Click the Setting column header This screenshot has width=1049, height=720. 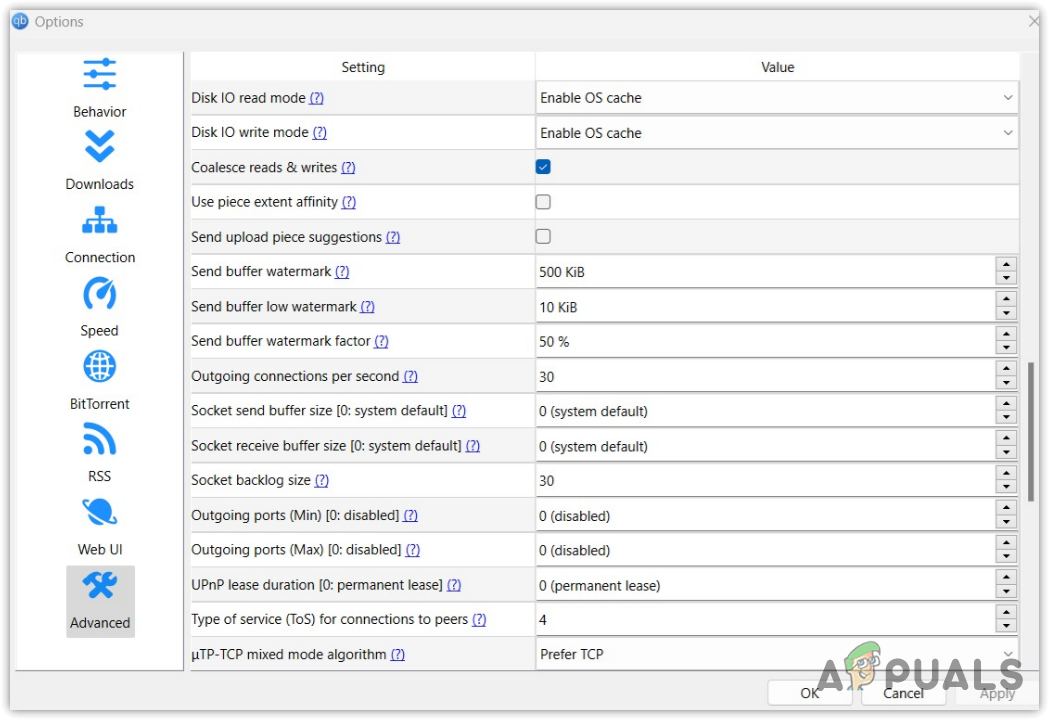click(362, 67)
